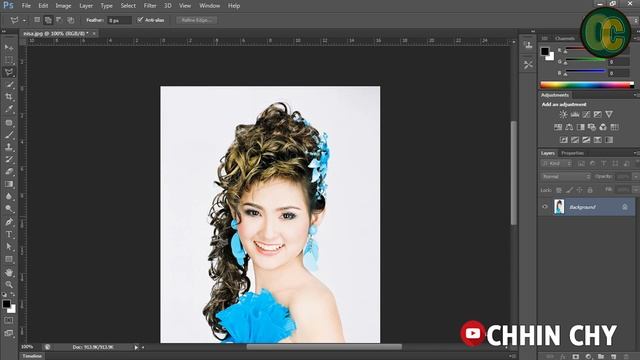Open the Adjustments panel flyout menu
Image resolution: width=640 pixels, height=360 pixels.
[636, 95]
